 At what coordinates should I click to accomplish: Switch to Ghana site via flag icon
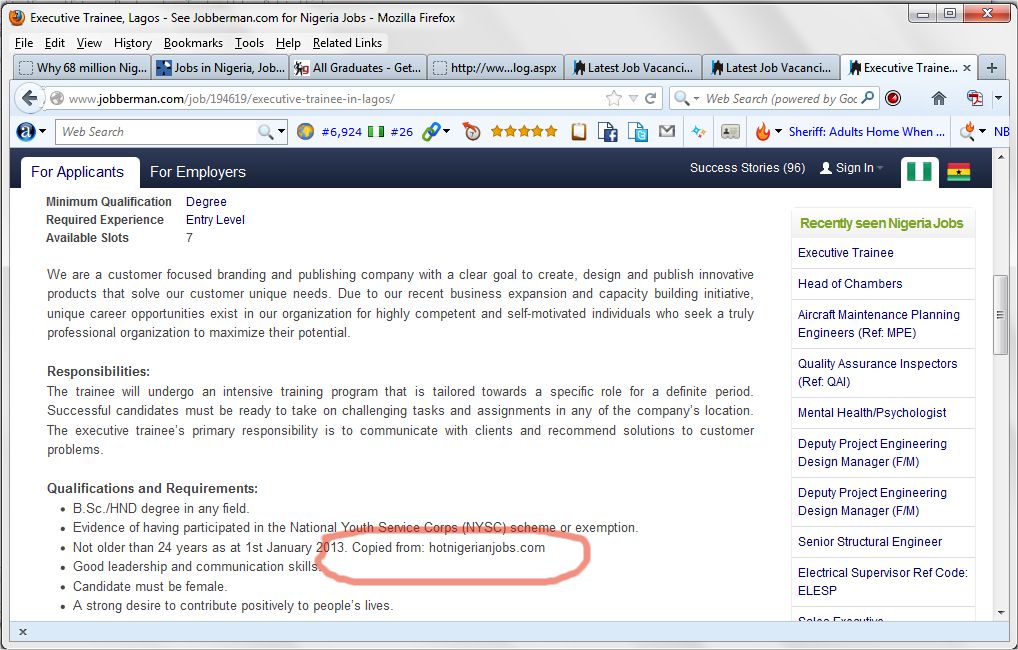coord(958,172)
